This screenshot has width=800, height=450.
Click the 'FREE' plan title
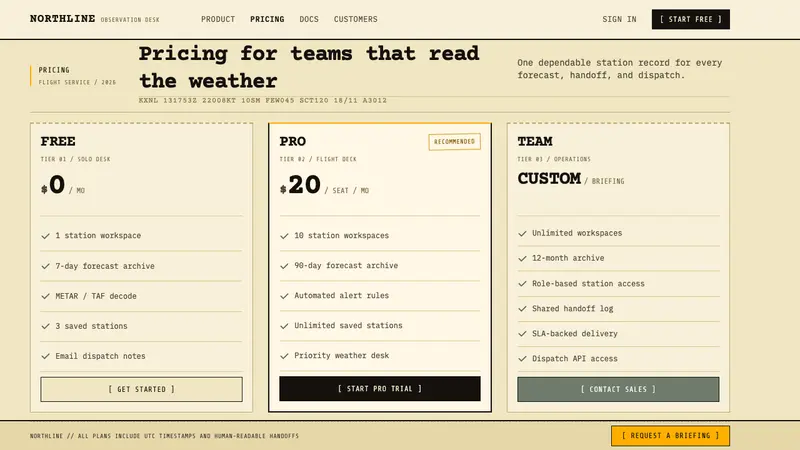tap(58, 141)
